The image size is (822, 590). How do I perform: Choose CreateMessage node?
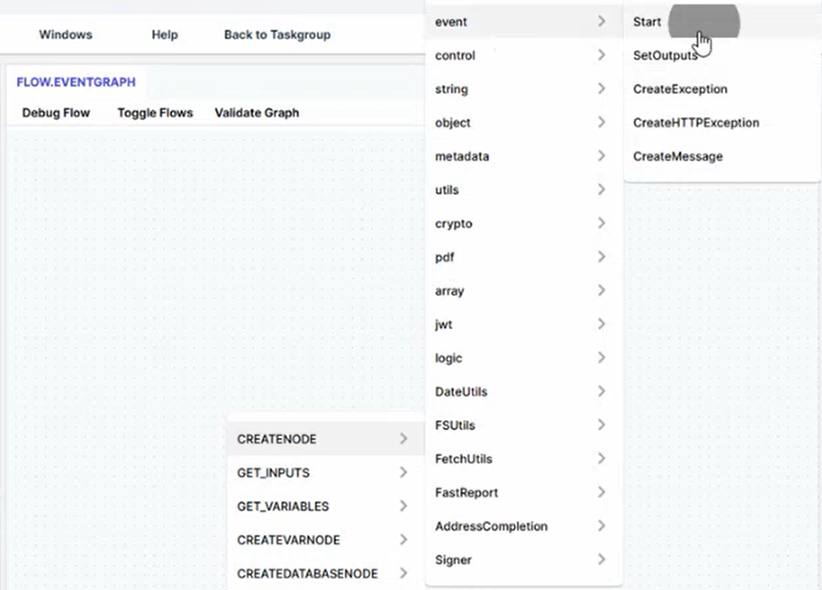point(722,156)
